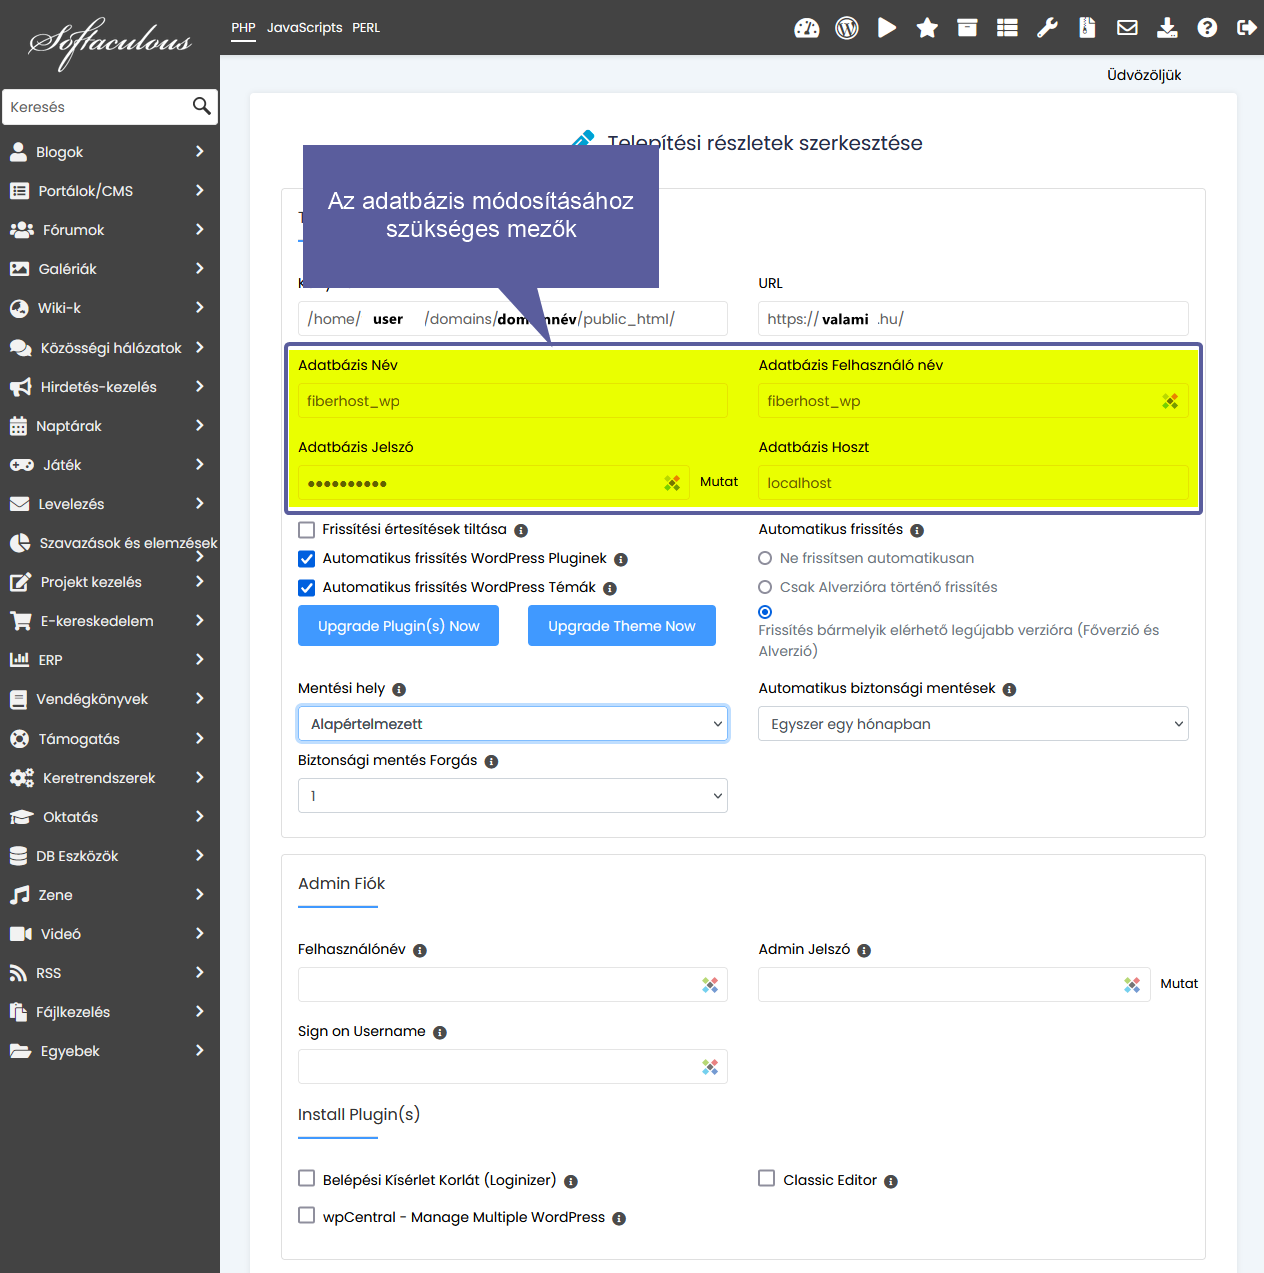1264x1273 pixels.
Task: Expand the ERP category chevron
Action: click(x=200, y=659)
